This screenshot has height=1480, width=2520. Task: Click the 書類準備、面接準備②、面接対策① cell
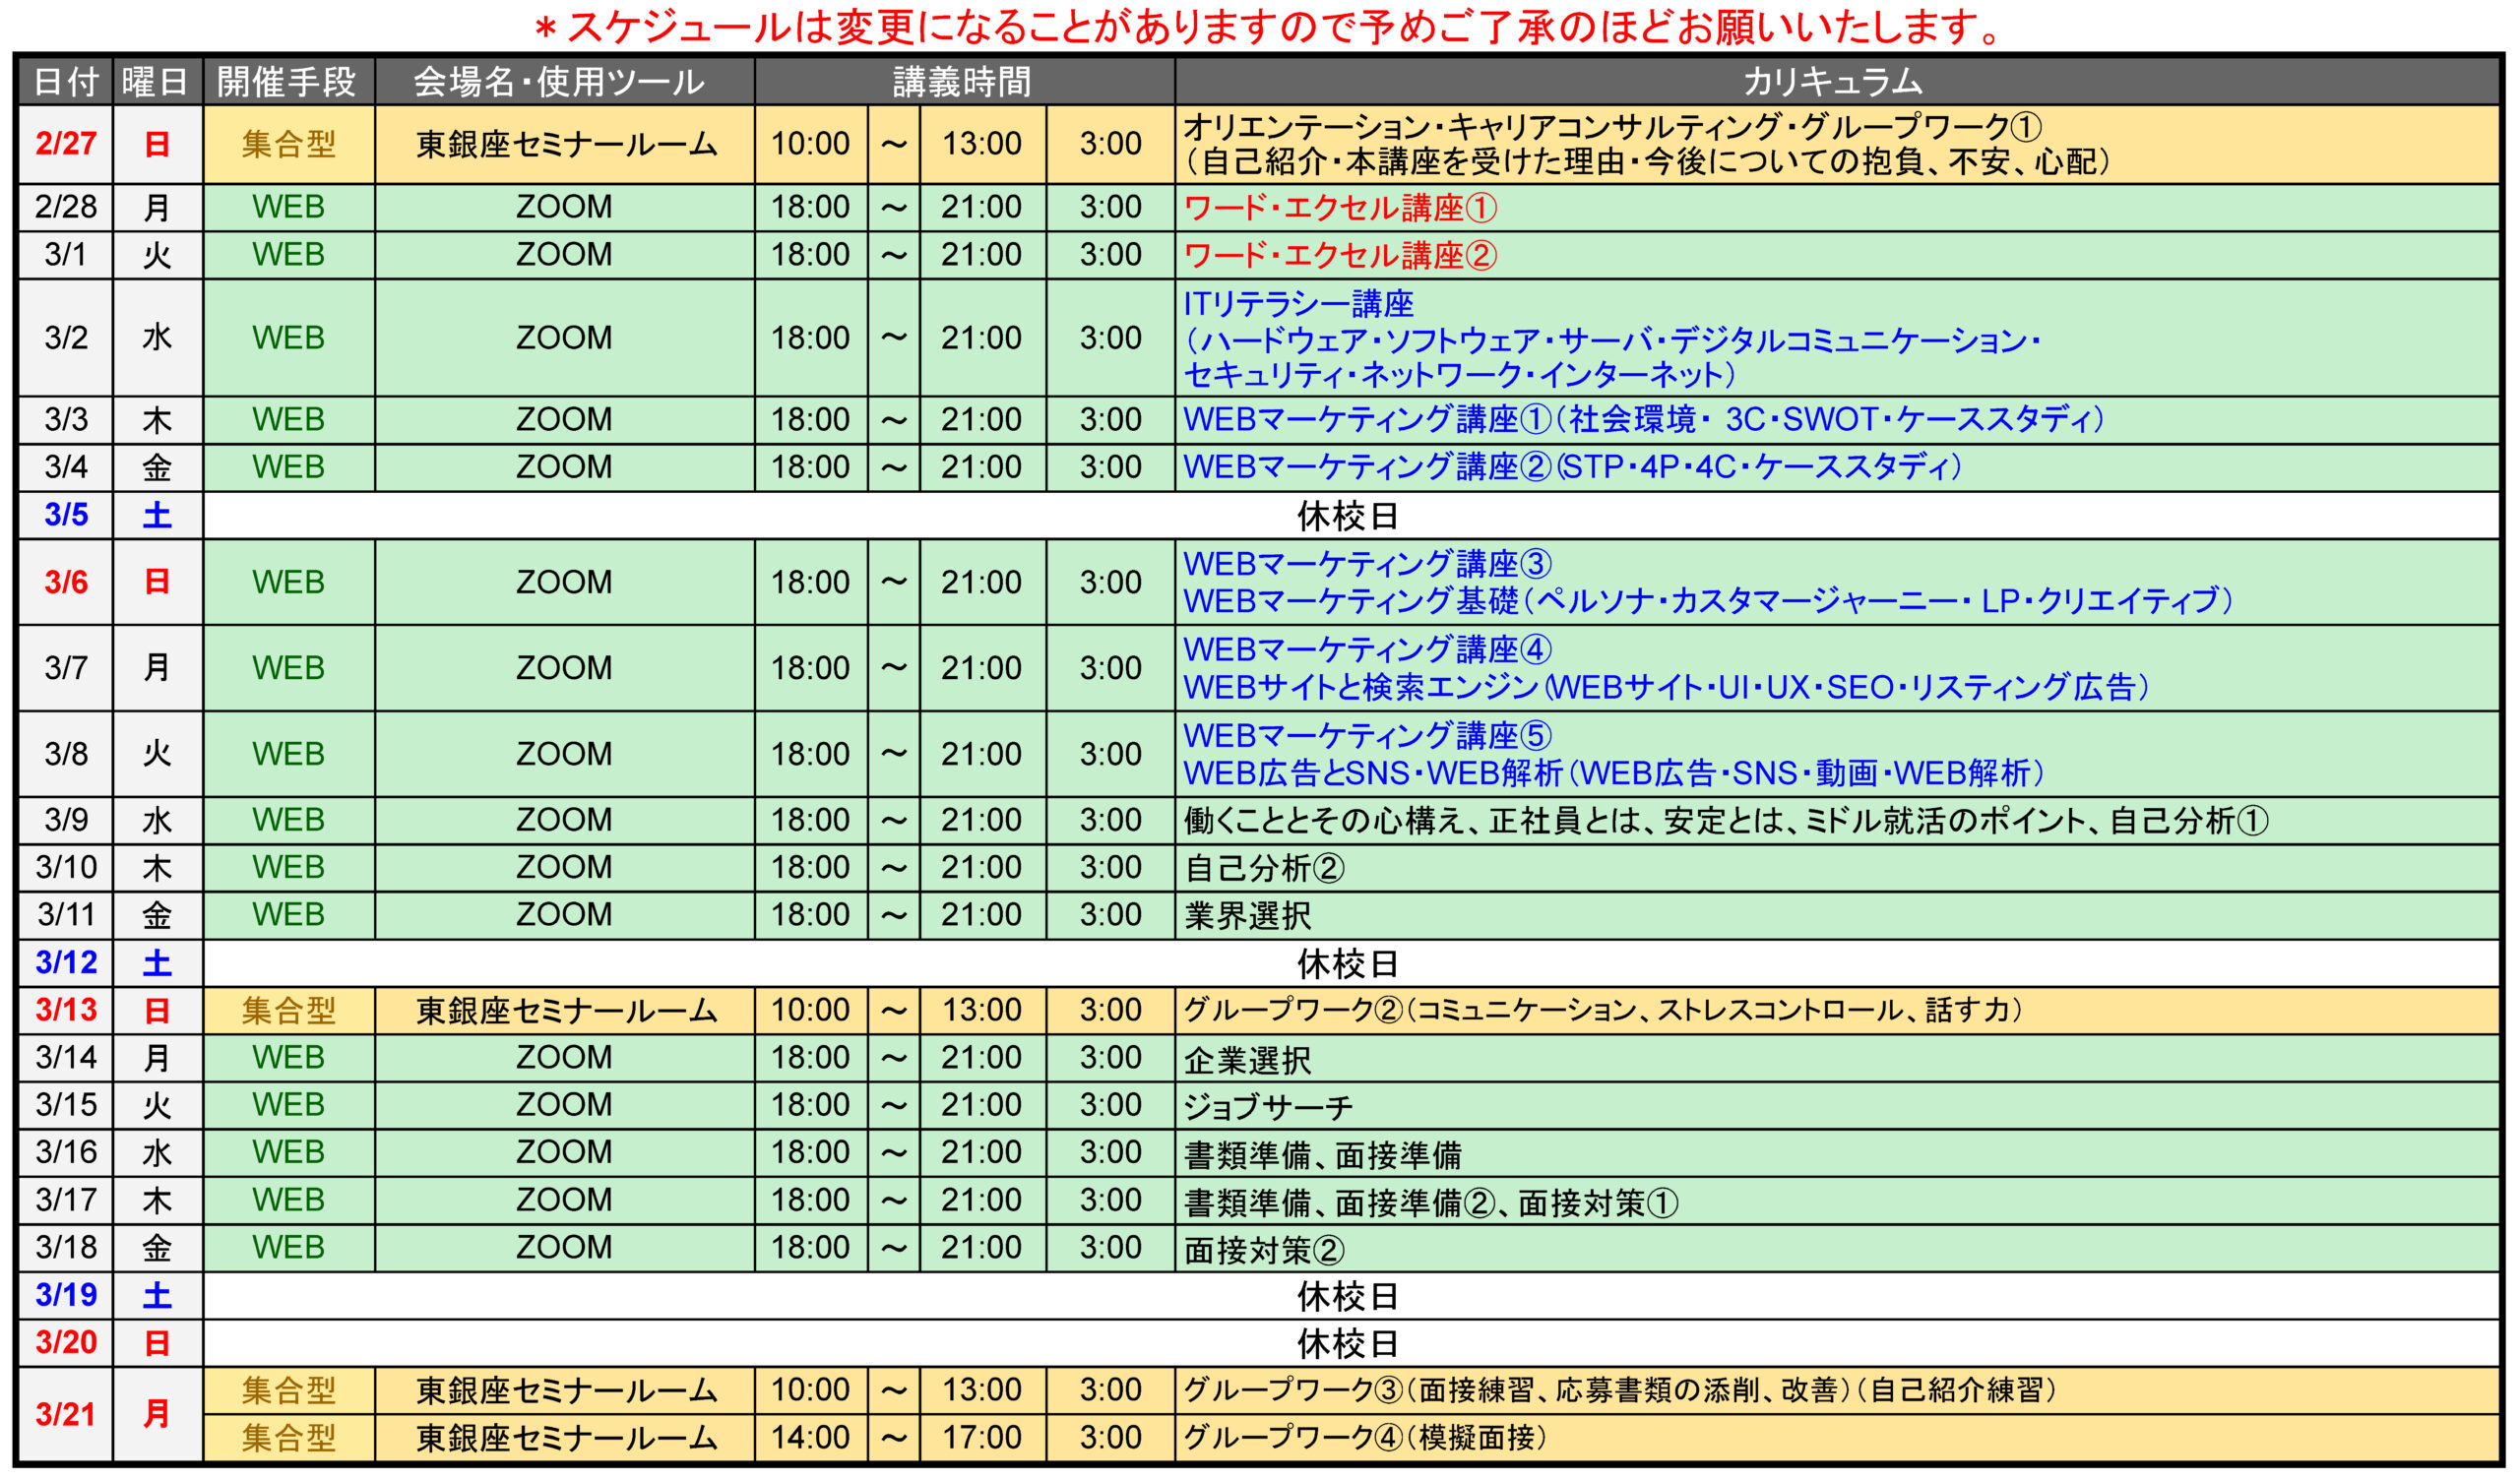[x=1836, y=1200]
